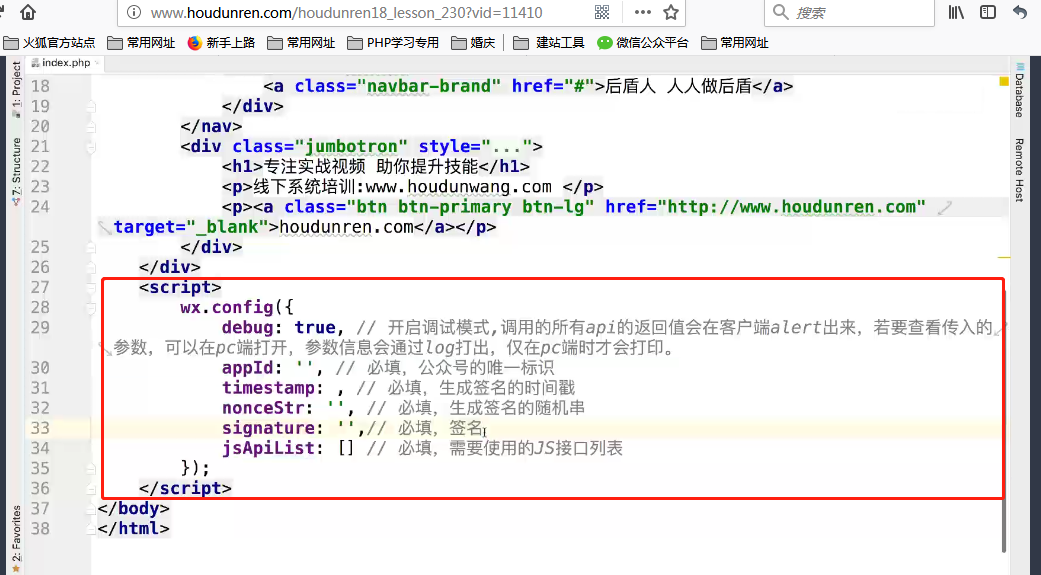
Task: Click the soft-wrap icon ending line 29
Action: pyautogui.click(x=1001, y=328)
